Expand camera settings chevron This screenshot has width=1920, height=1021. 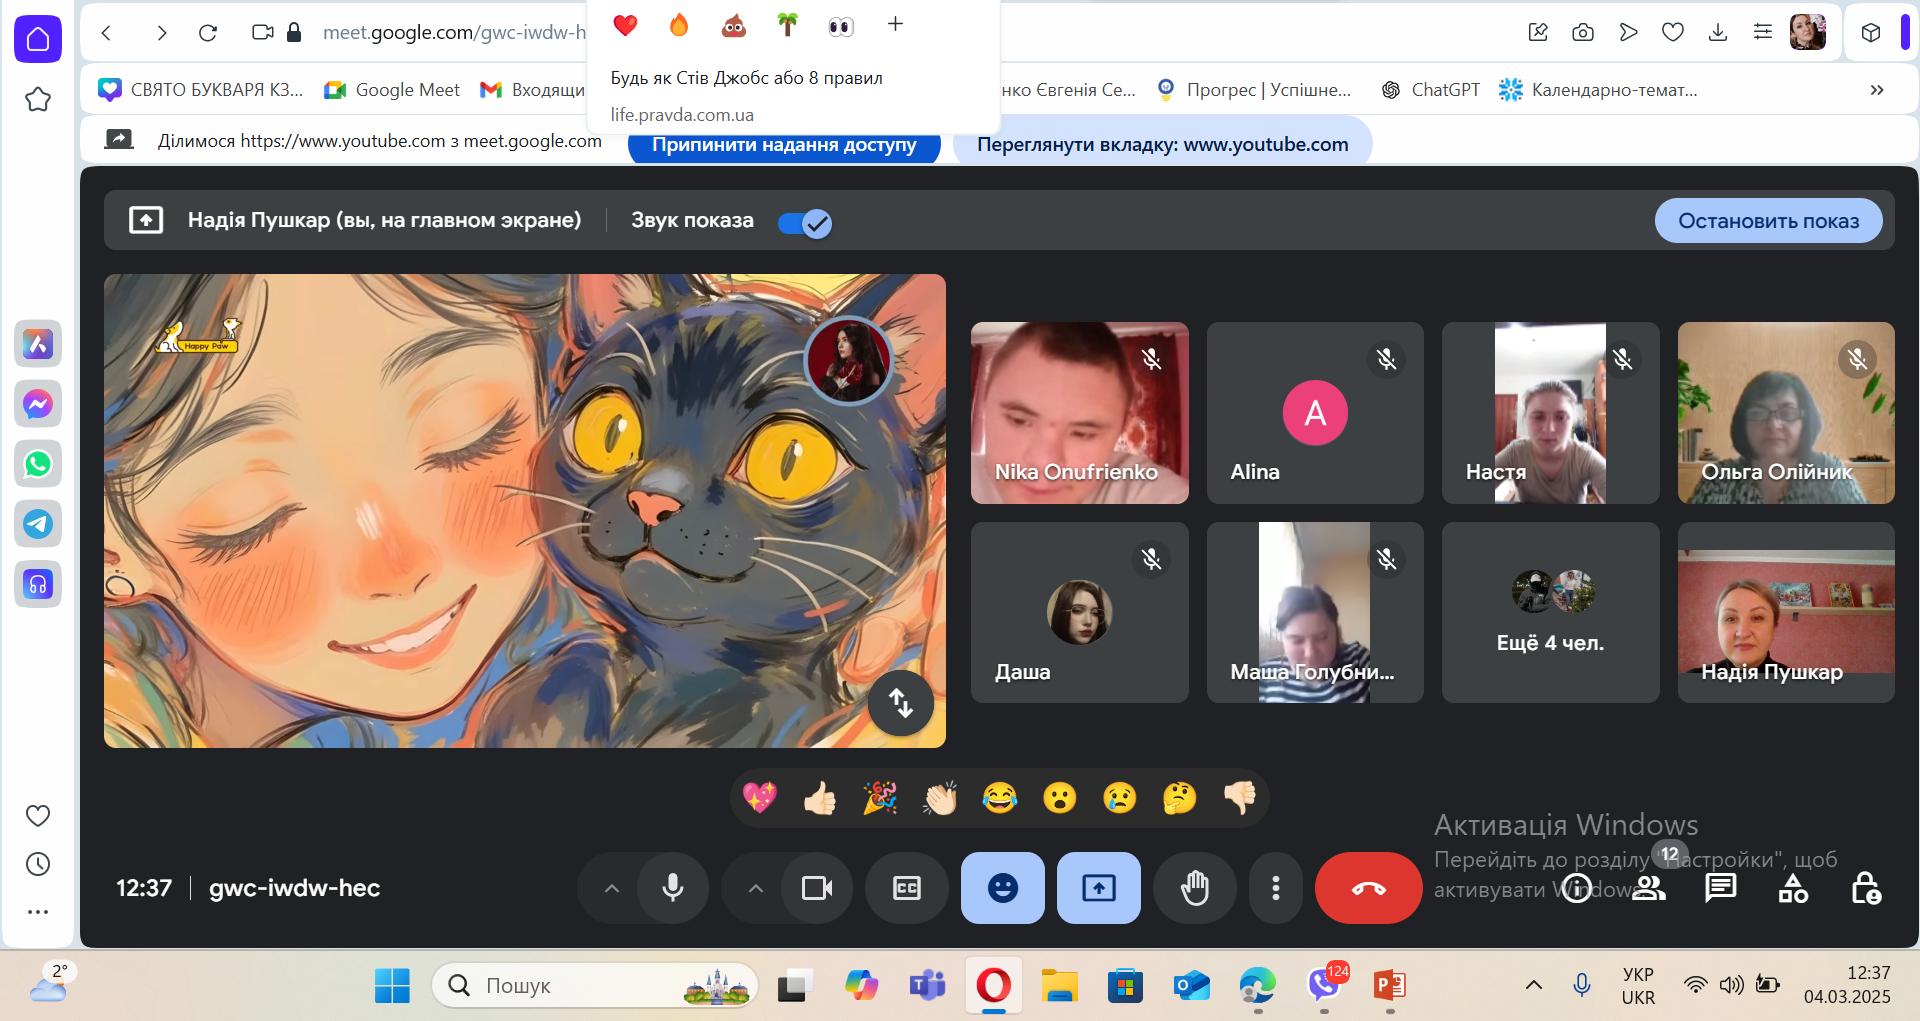[756, 888]
